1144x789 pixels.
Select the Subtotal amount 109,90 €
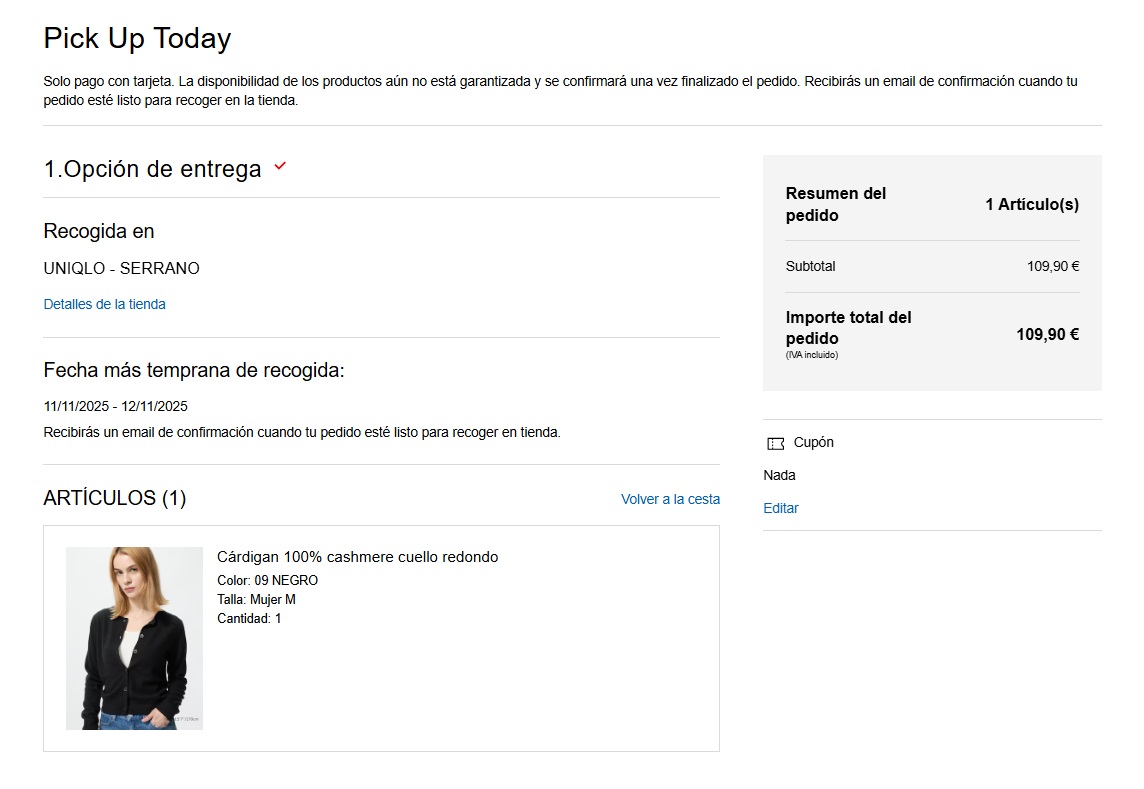pyautogui.click(x=1054, y=266)
